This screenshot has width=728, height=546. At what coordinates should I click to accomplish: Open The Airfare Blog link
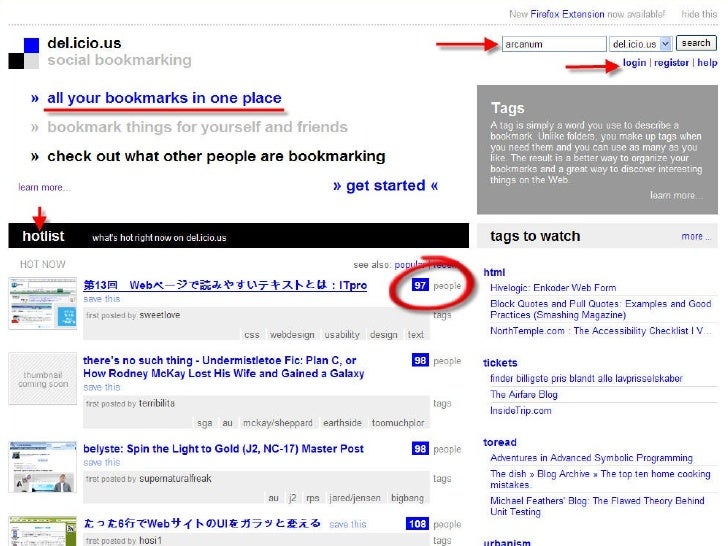(524, 395)
